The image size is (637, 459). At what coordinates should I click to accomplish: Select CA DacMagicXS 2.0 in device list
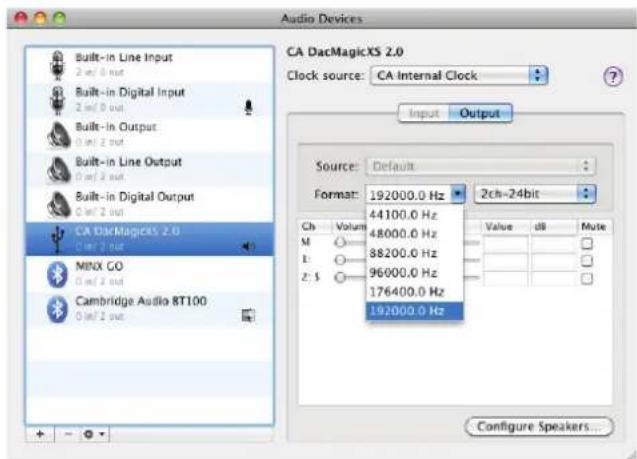pos(150,239)
